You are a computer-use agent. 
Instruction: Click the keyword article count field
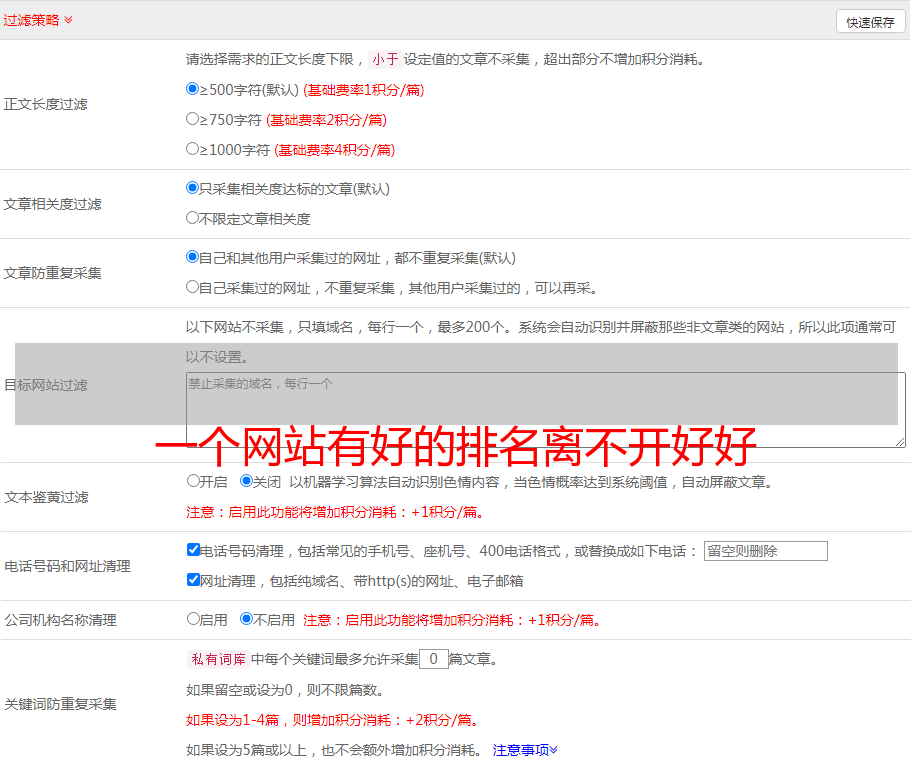tap(434, 659)
